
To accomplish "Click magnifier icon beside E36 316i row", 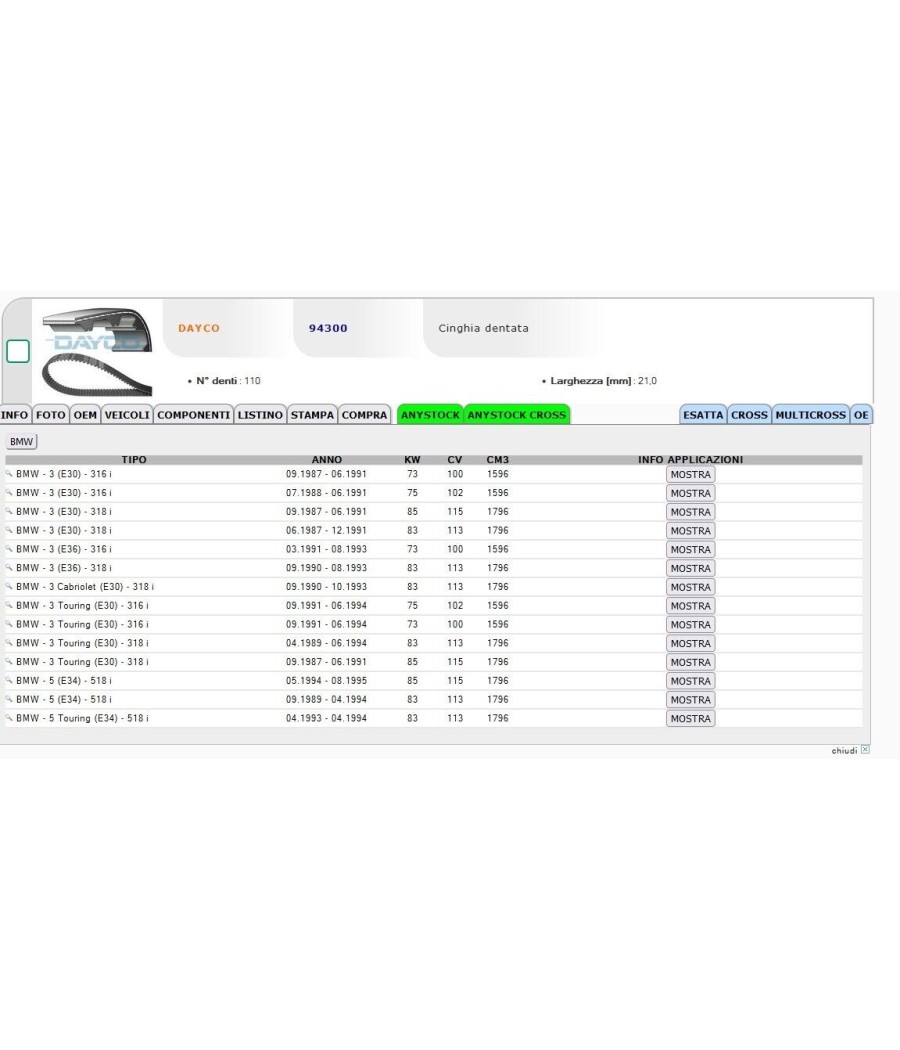I will click(9, 549).
